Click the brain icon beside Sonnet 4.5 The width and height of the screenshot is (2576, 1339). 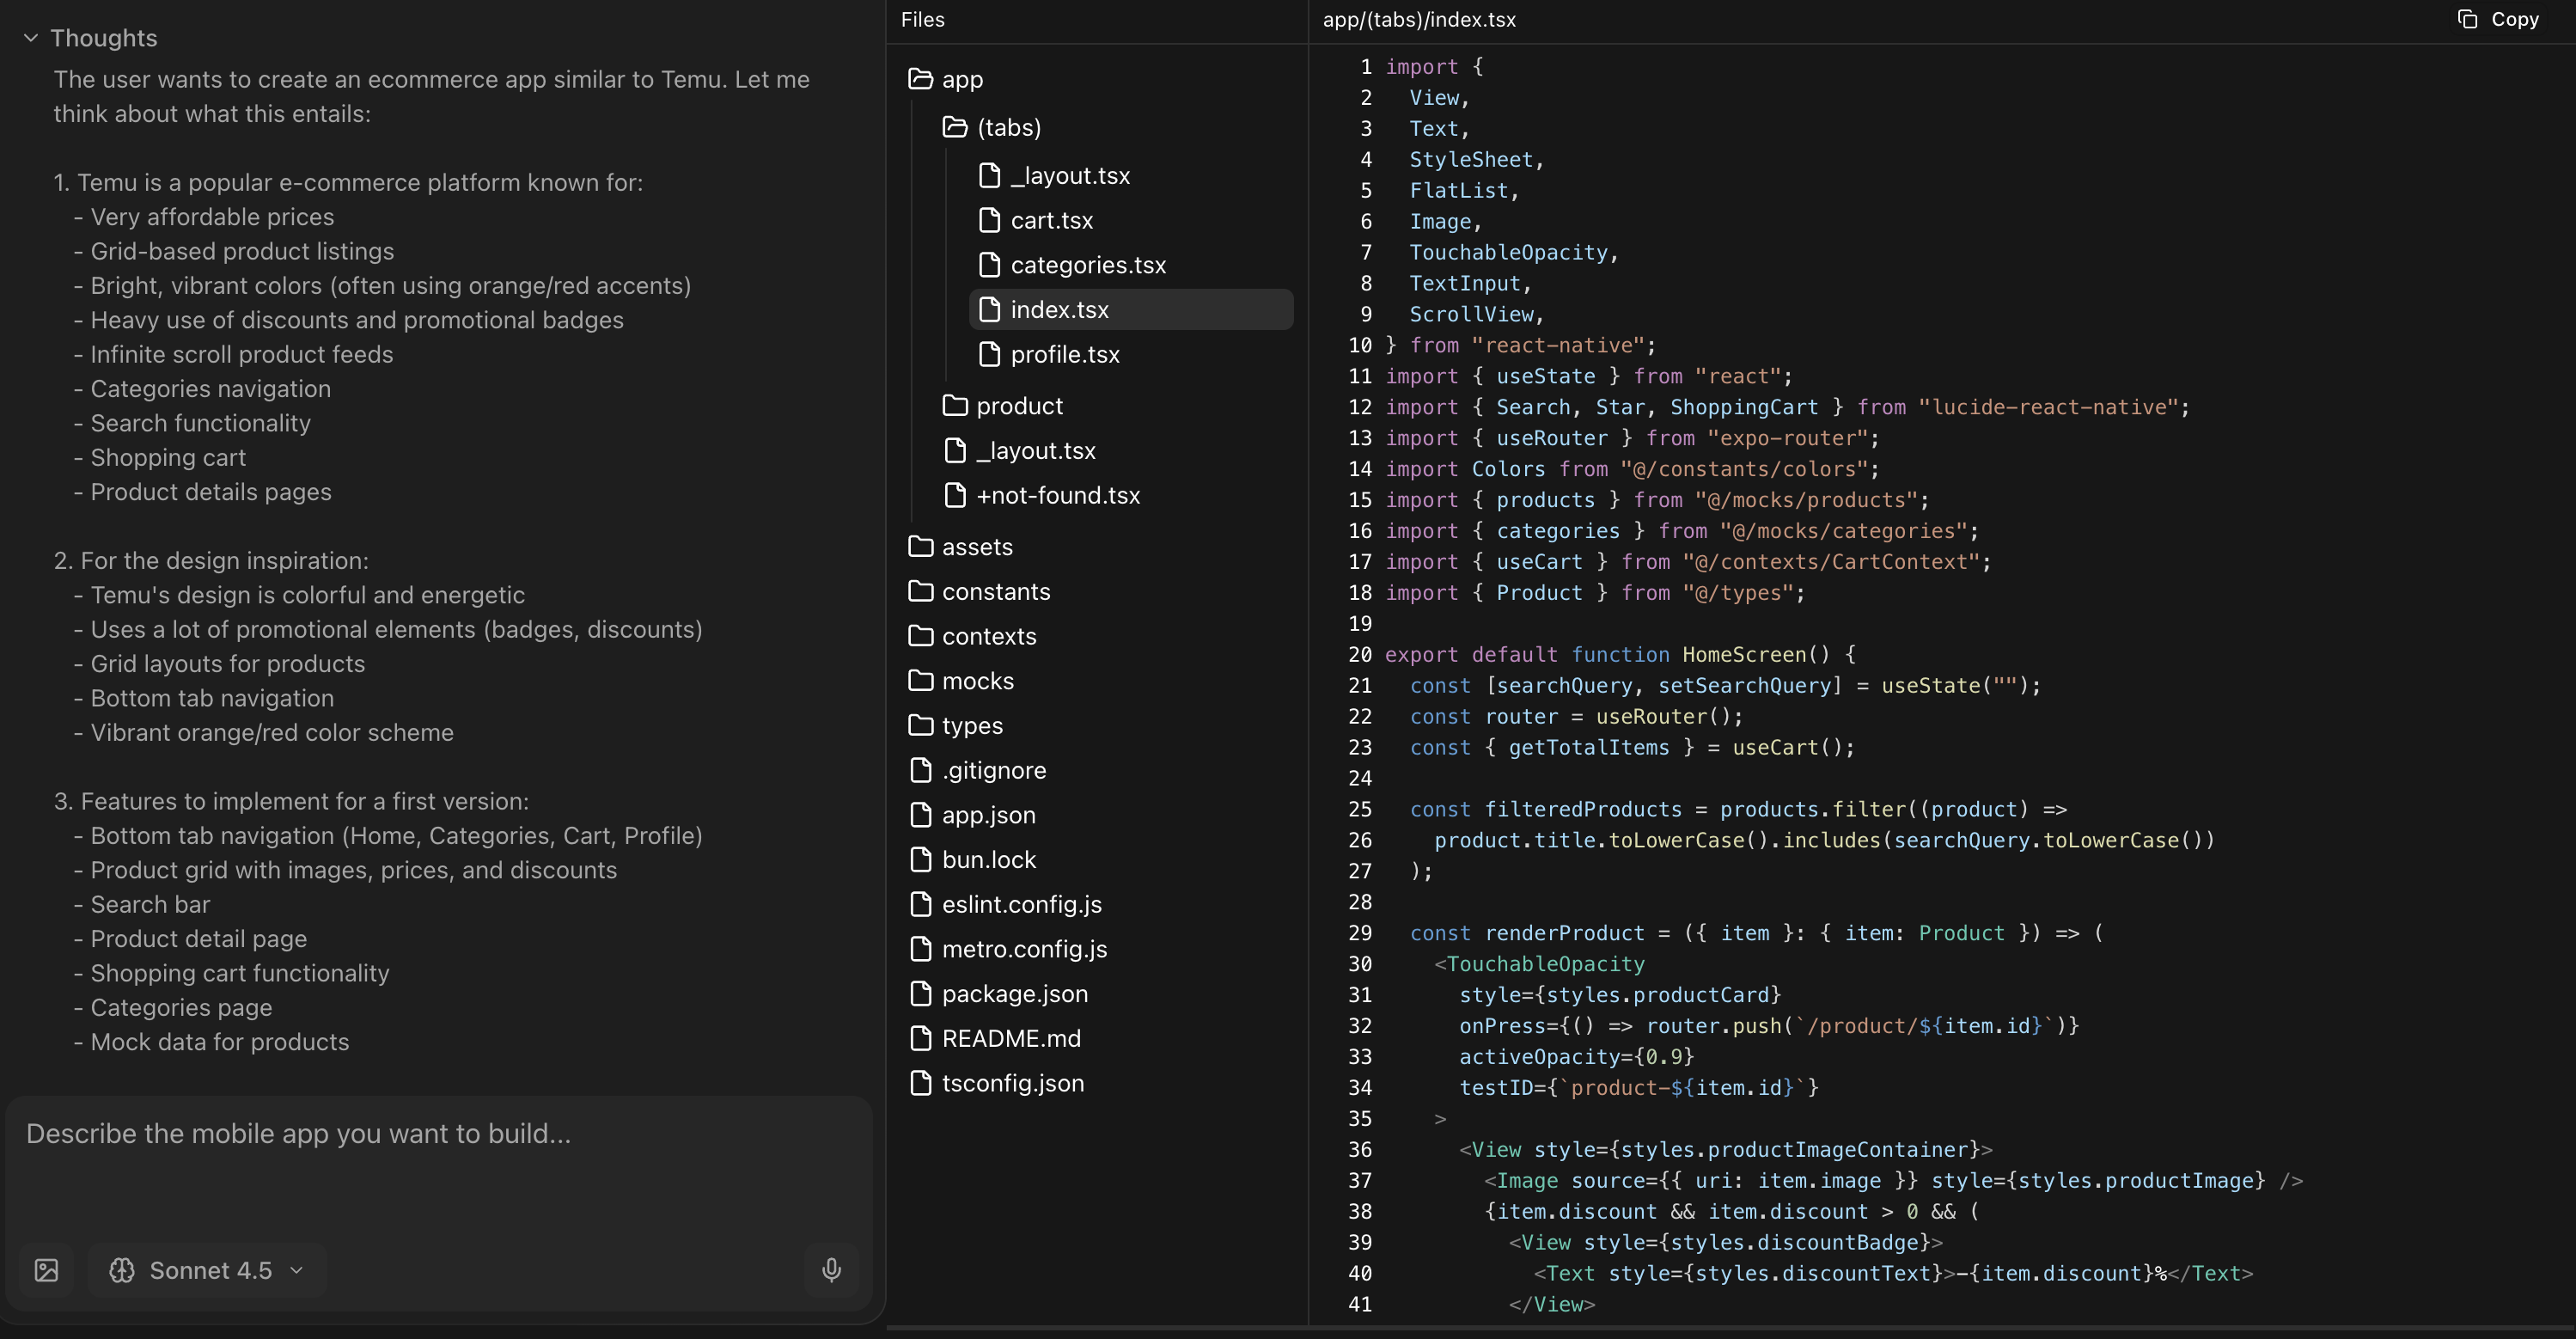[122, 1270]
